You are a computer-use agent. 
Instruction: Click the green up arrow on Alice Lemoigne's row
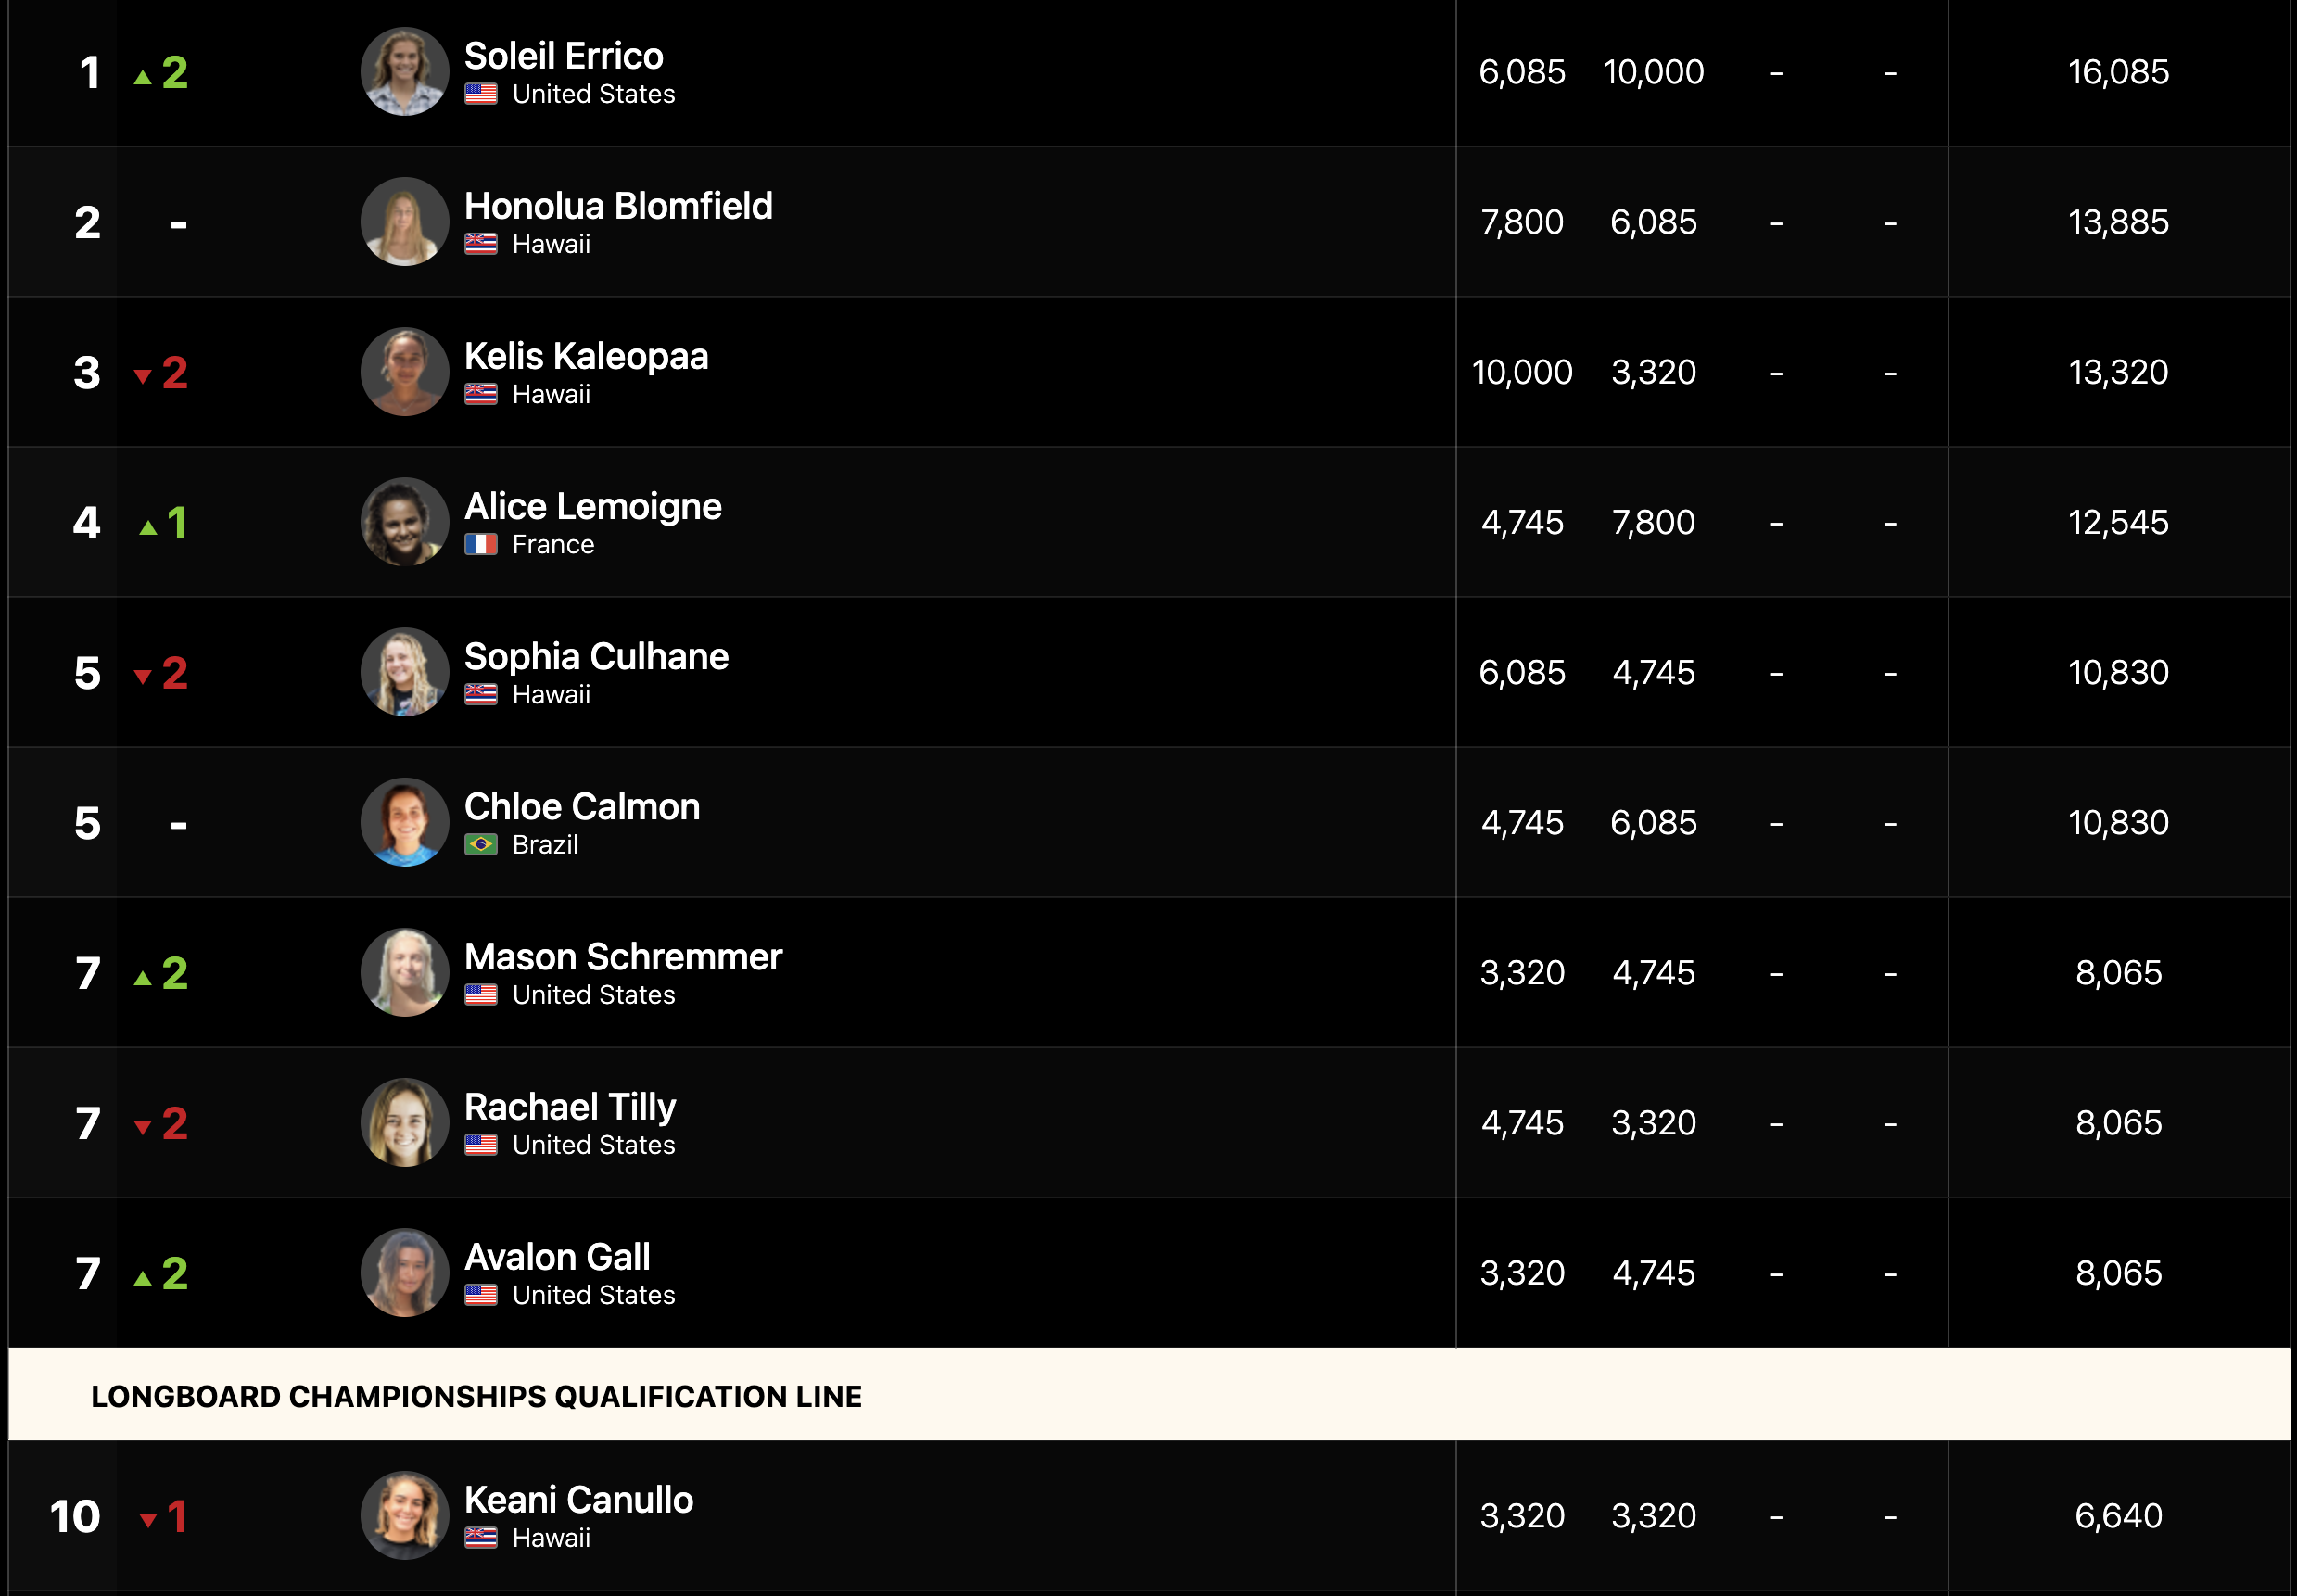pyautogui.click(x=148, y=527)
